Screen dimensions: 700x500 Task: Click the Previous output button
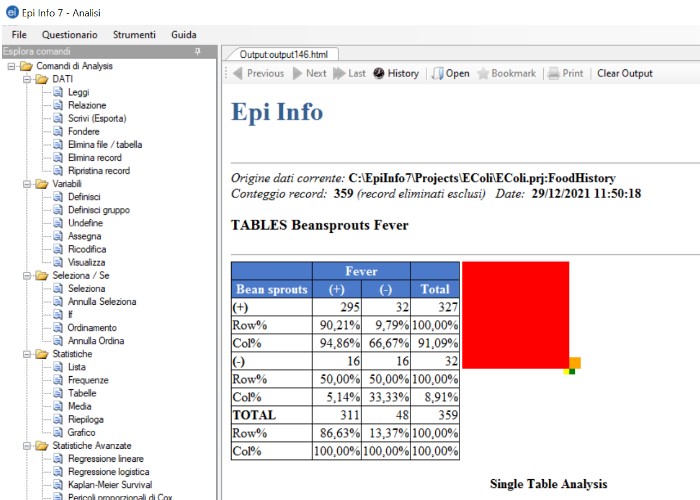click(258, 73)
